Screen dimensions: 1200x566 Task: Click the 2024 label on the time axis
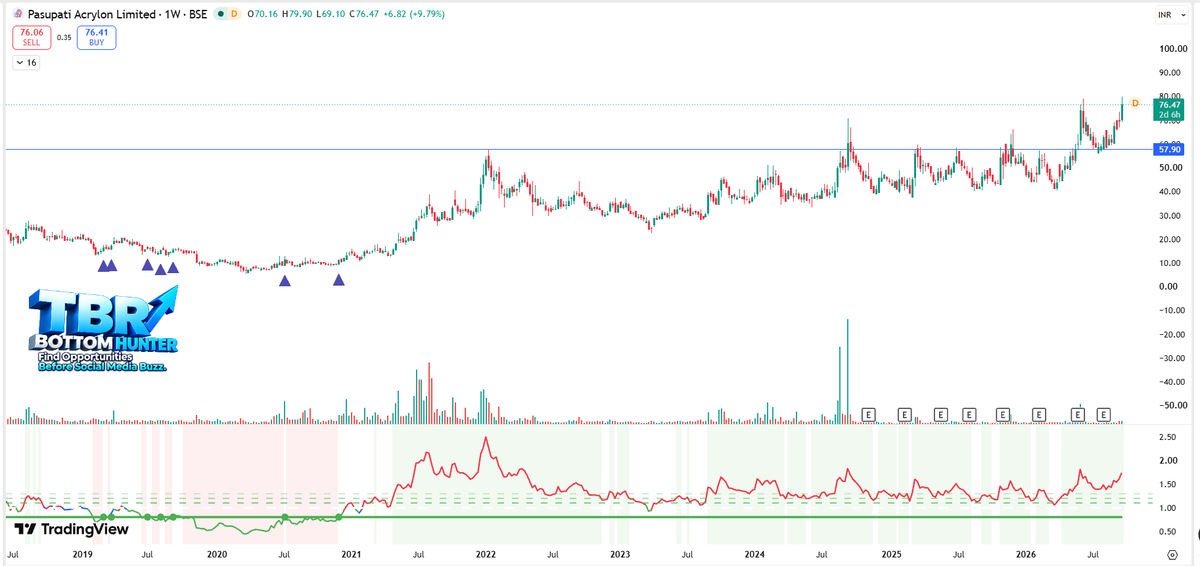click(x=755, y=553)
